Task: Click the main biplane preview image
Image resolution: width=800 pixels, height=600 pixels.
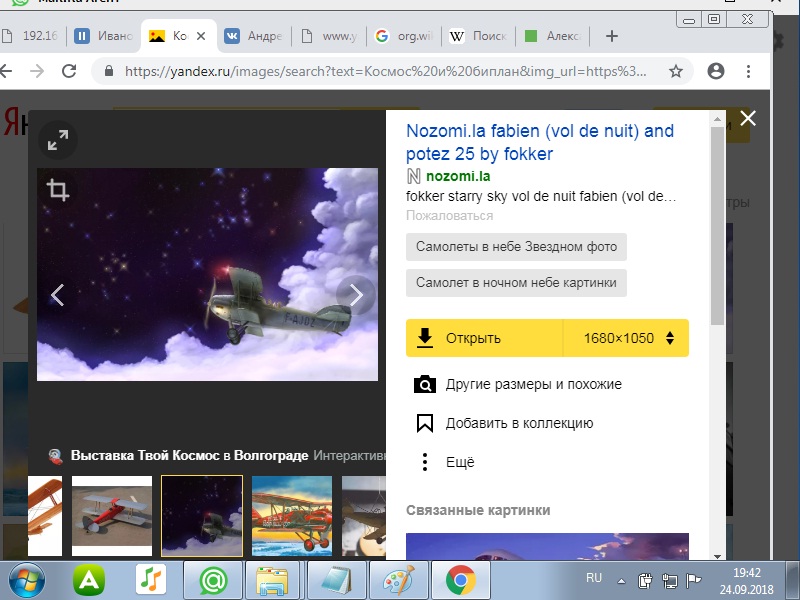Action: coord(208,274)
